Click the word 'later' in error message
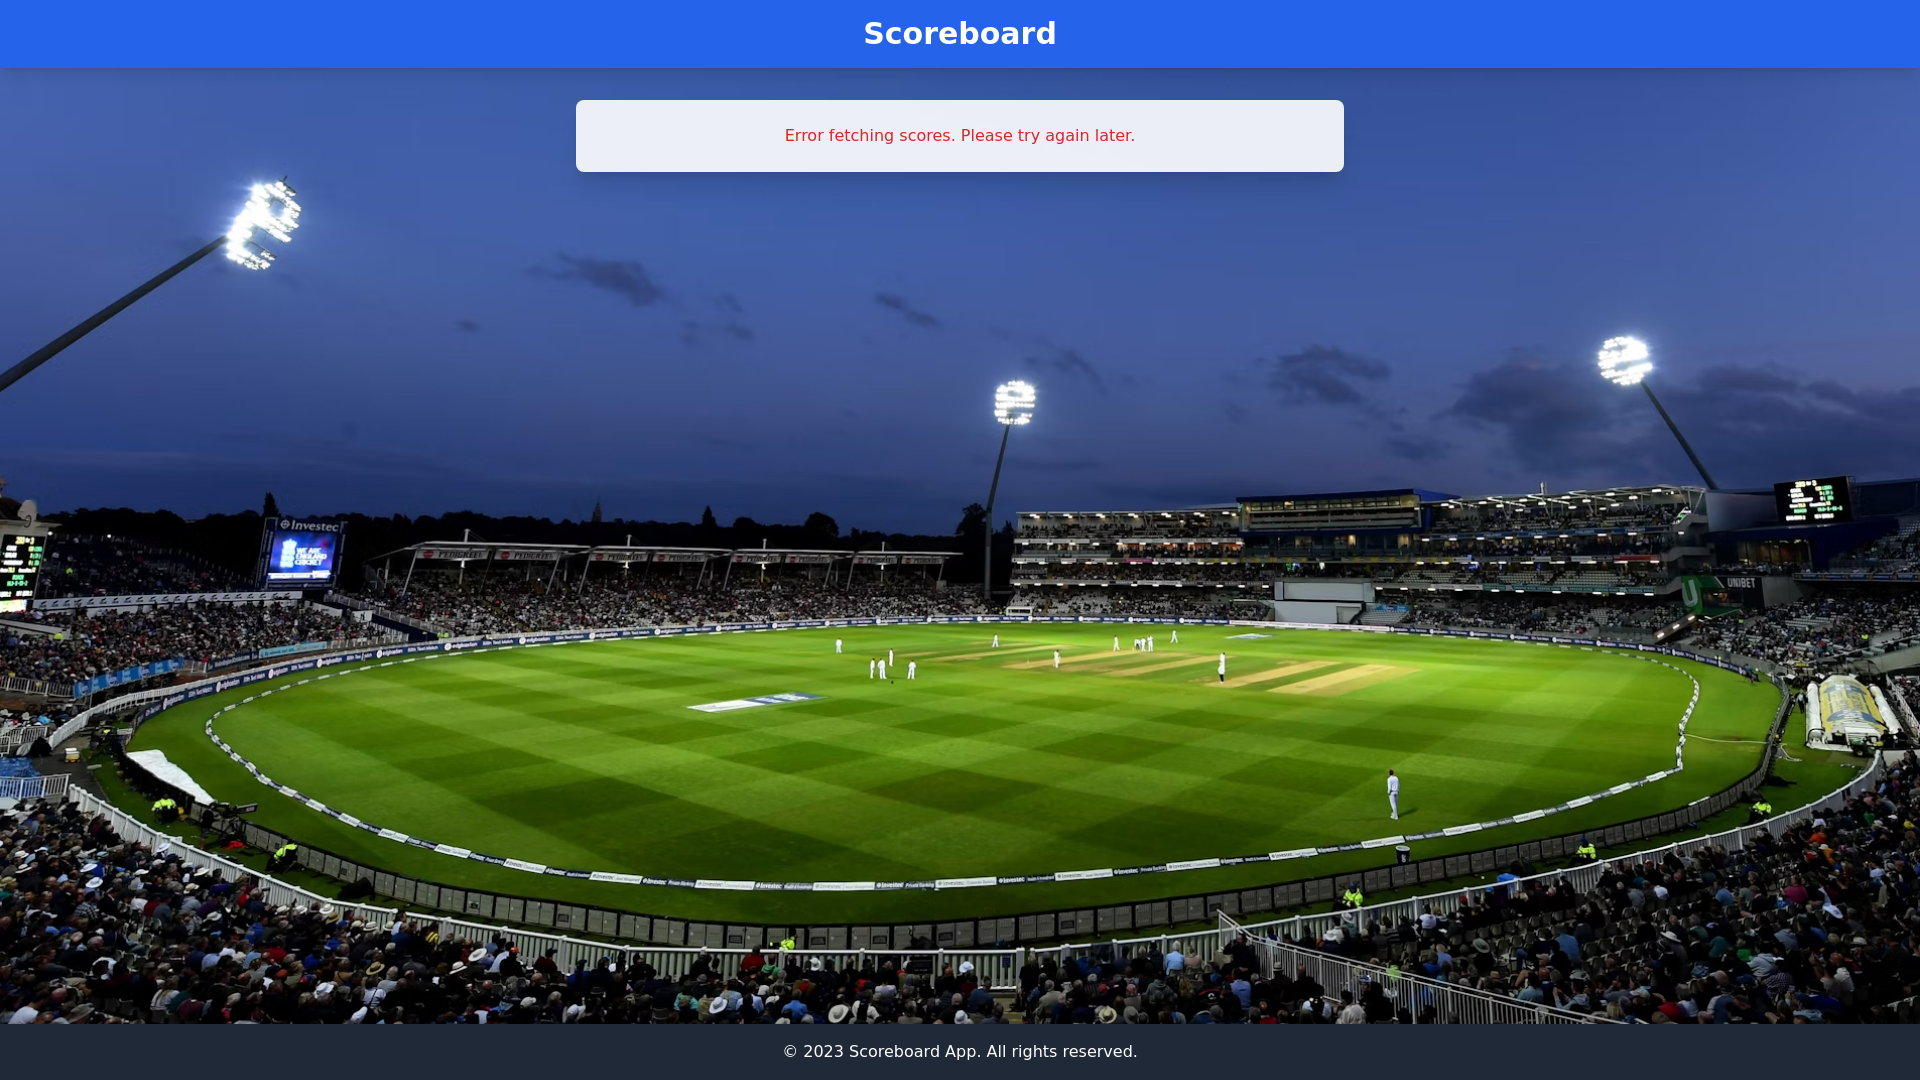Viewport: 1920px width, 1080px height. (x=1110, y=136)
